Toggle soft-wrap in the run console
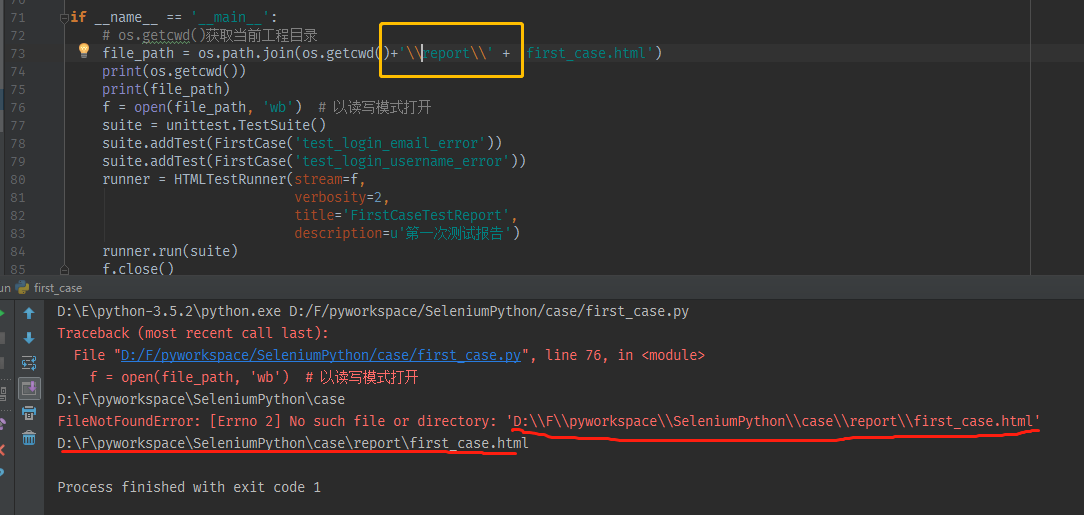This screenshot has width=1084, height=515. click(x=29, y=363)
